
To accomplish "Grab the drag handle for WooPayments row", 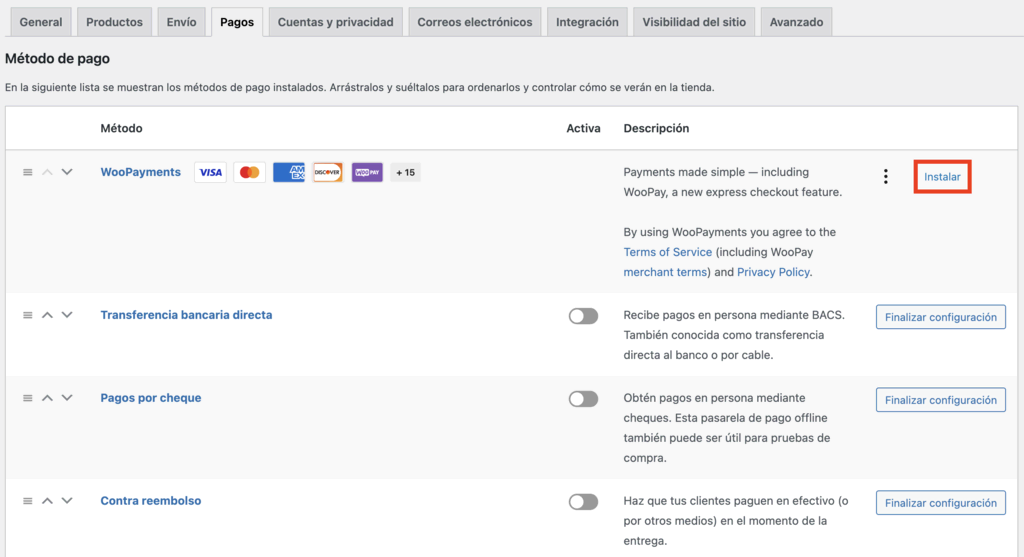I will click(x=28, y=172).
